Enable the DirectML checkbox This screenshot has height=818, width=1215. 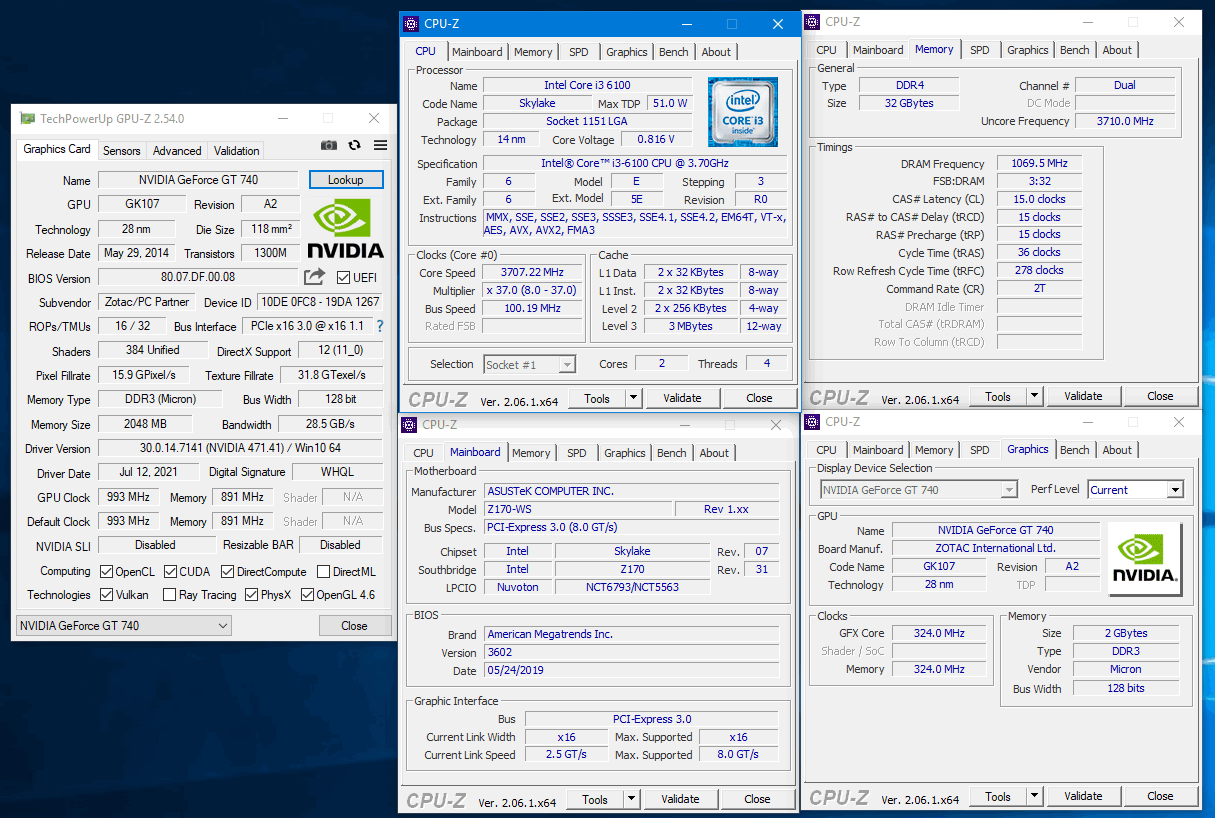point(324,572)
